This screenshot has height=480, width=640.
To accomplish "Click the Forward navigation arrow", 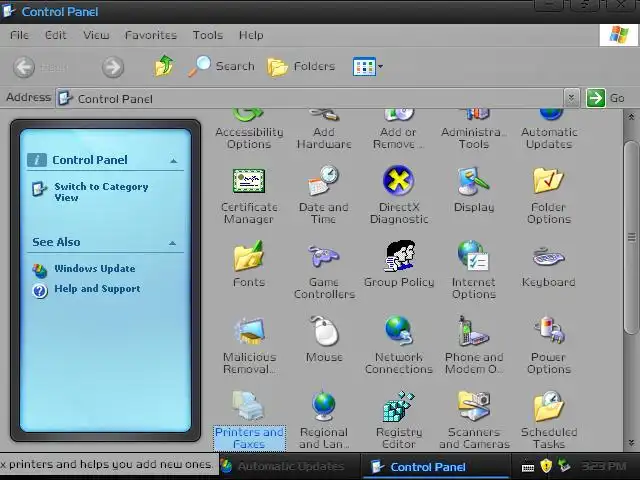I will click(x=113, y=67).
